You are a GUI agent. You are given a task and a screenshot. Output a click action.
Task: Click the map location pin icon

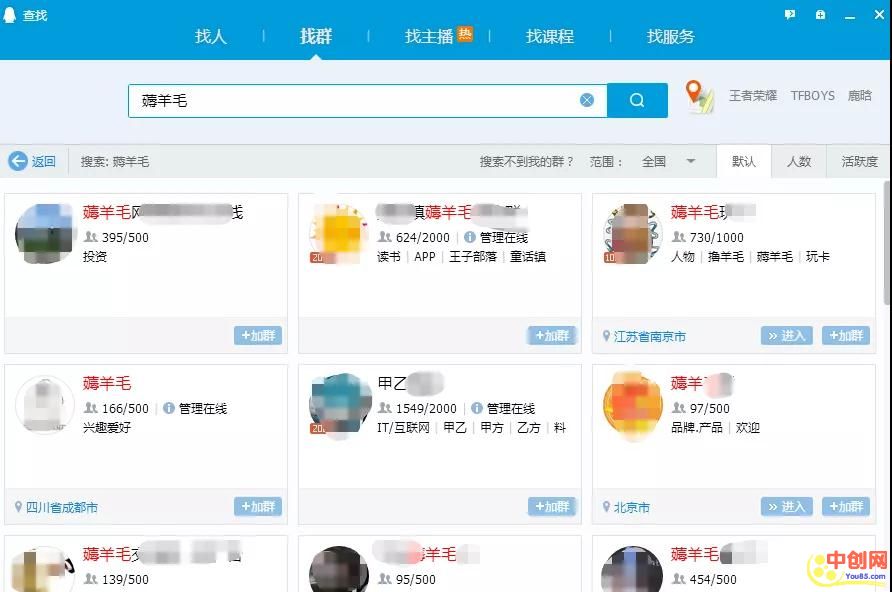[699, 97]
